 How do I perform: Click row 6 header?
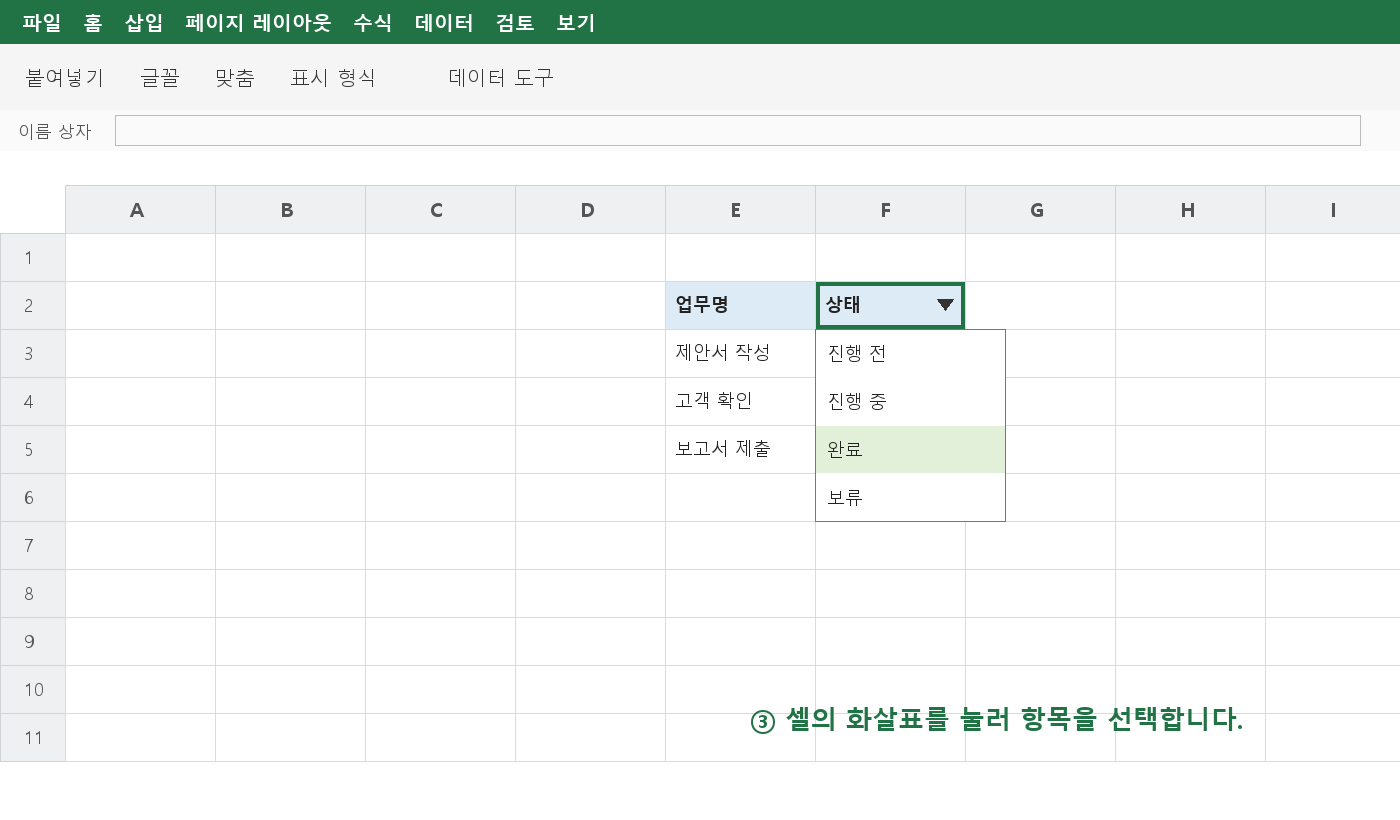(33, 498)
